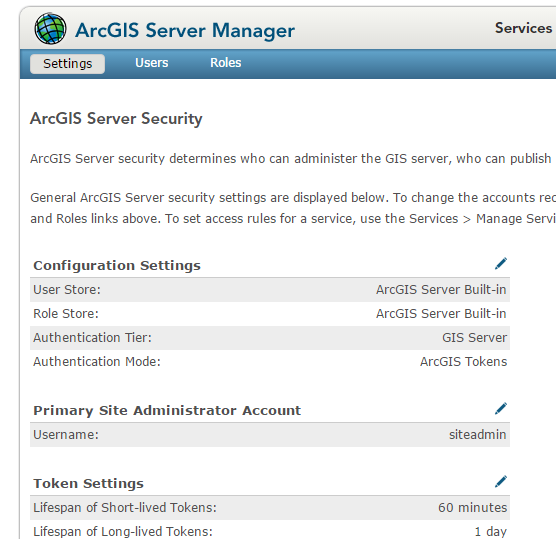Edit Token Settings via pencil icon
The image size is (556, 539).
point(501,482)
